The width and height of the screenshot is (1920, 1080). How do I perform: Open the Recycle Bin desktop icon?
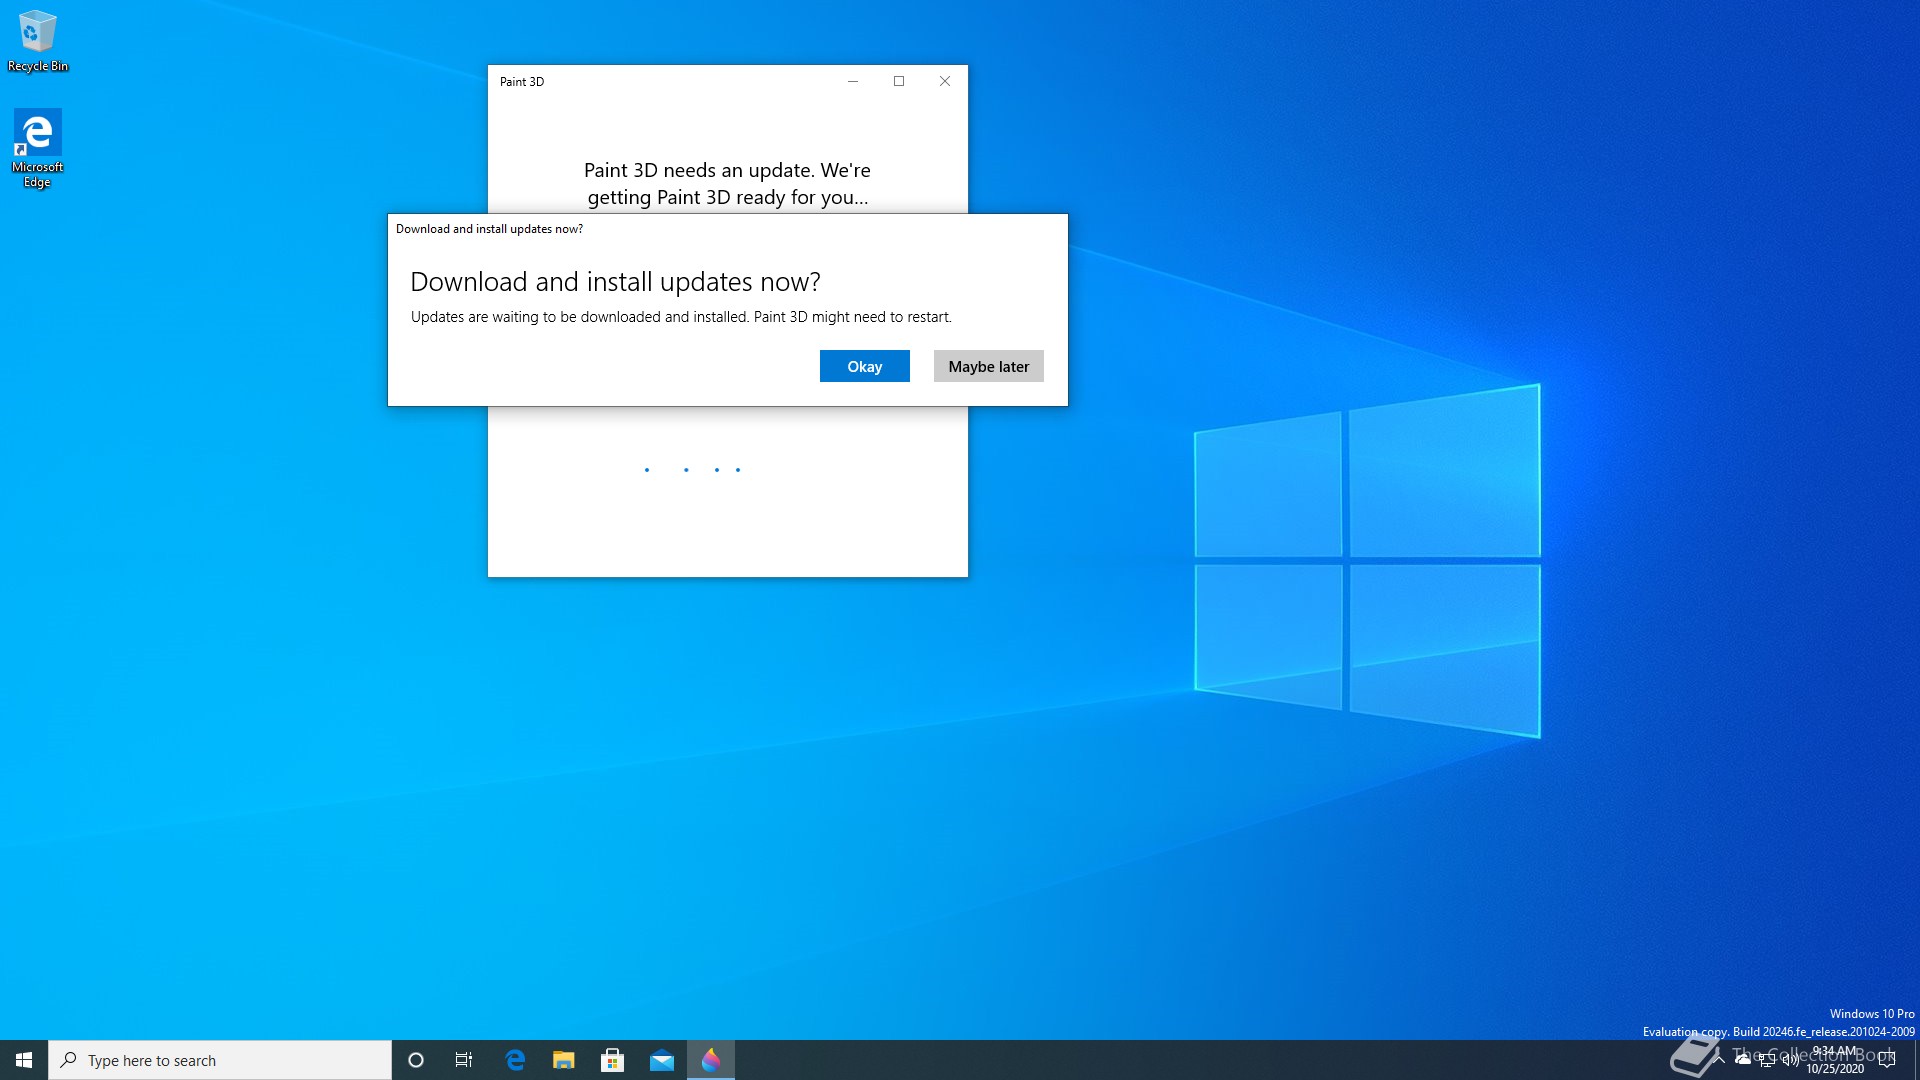pyautogui.click(x=37, y=41)
